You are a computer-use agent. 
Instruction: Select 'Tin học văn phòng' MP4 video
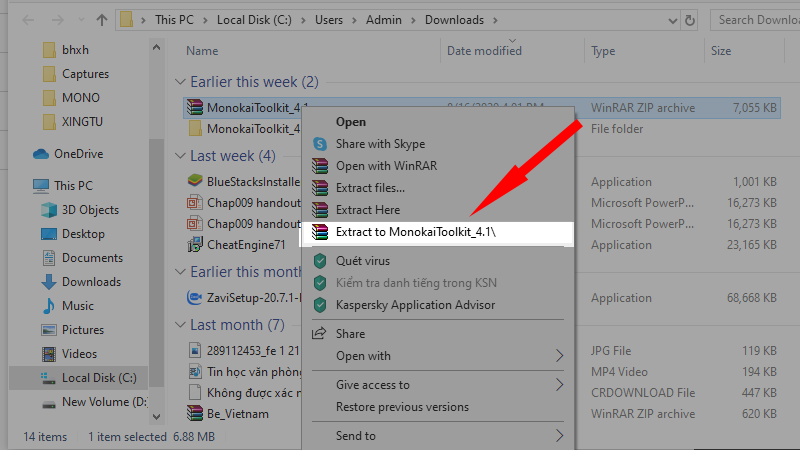point(245,371)
